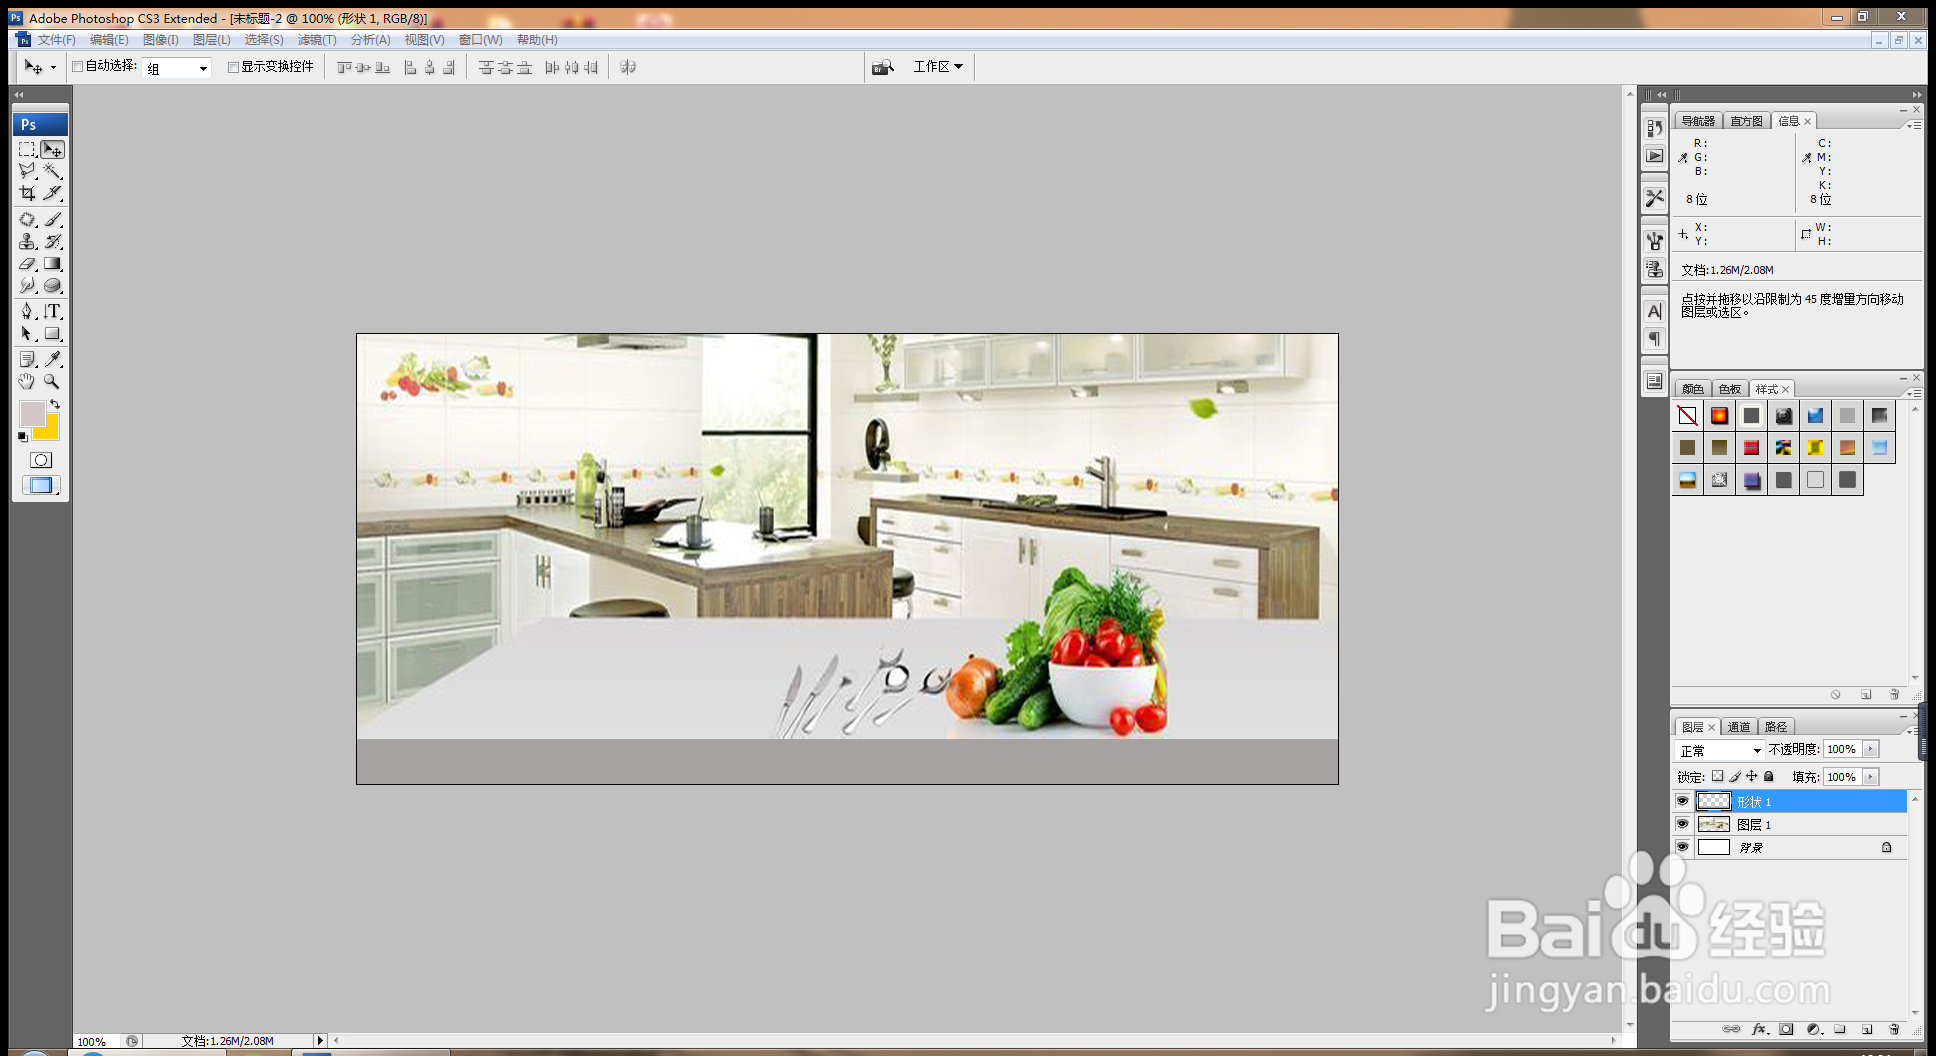Hide the 图层 1 layer
Image resolution: width=1936 pixels, height=1056 pixels.
click(x=1682, y=824)
